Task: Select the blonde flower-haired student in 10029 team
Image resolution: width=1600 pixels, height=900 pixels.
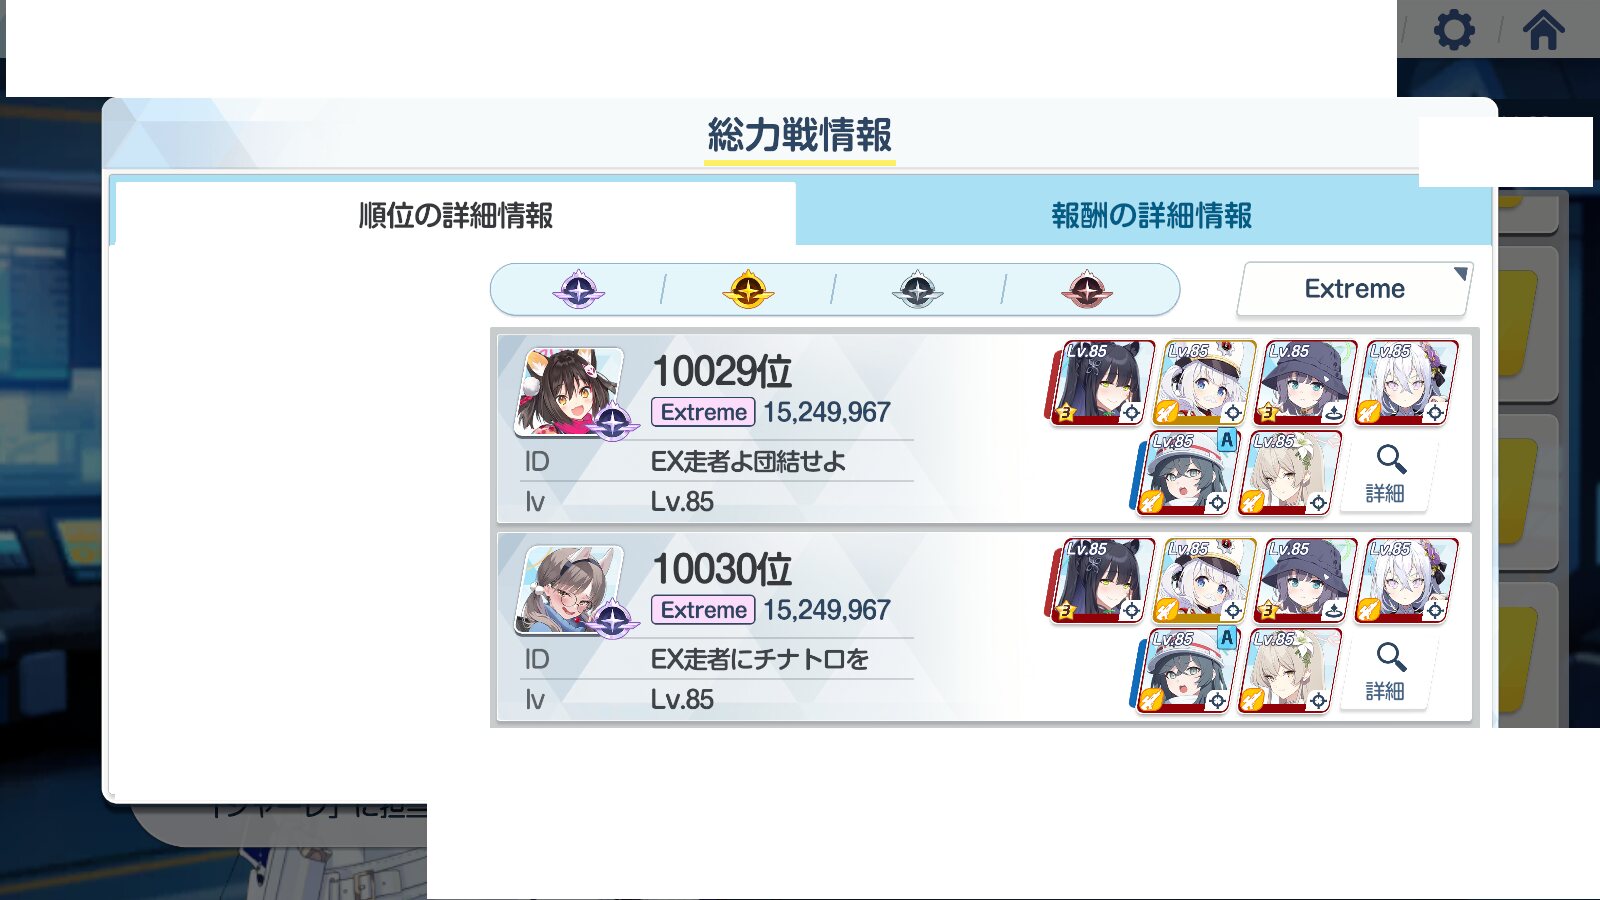Action: click(x=1288, y=473)
